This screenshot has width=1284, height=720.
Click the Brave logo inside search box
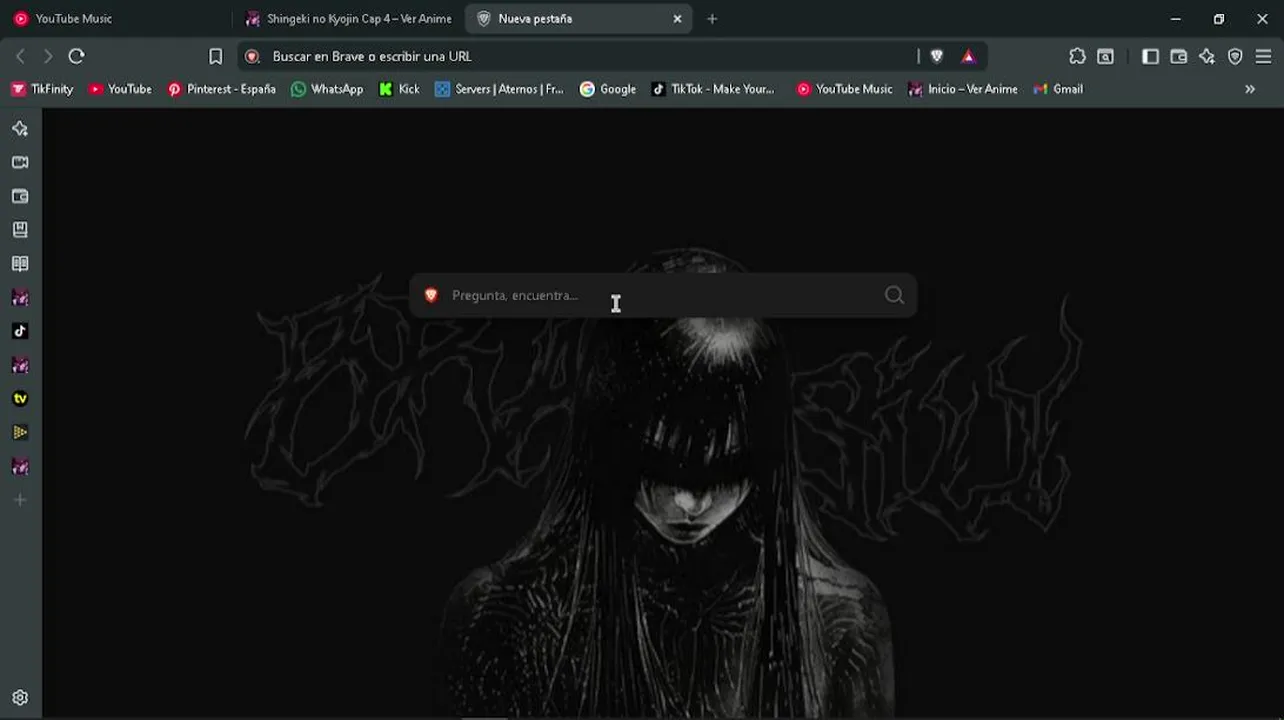click(431, 295)
